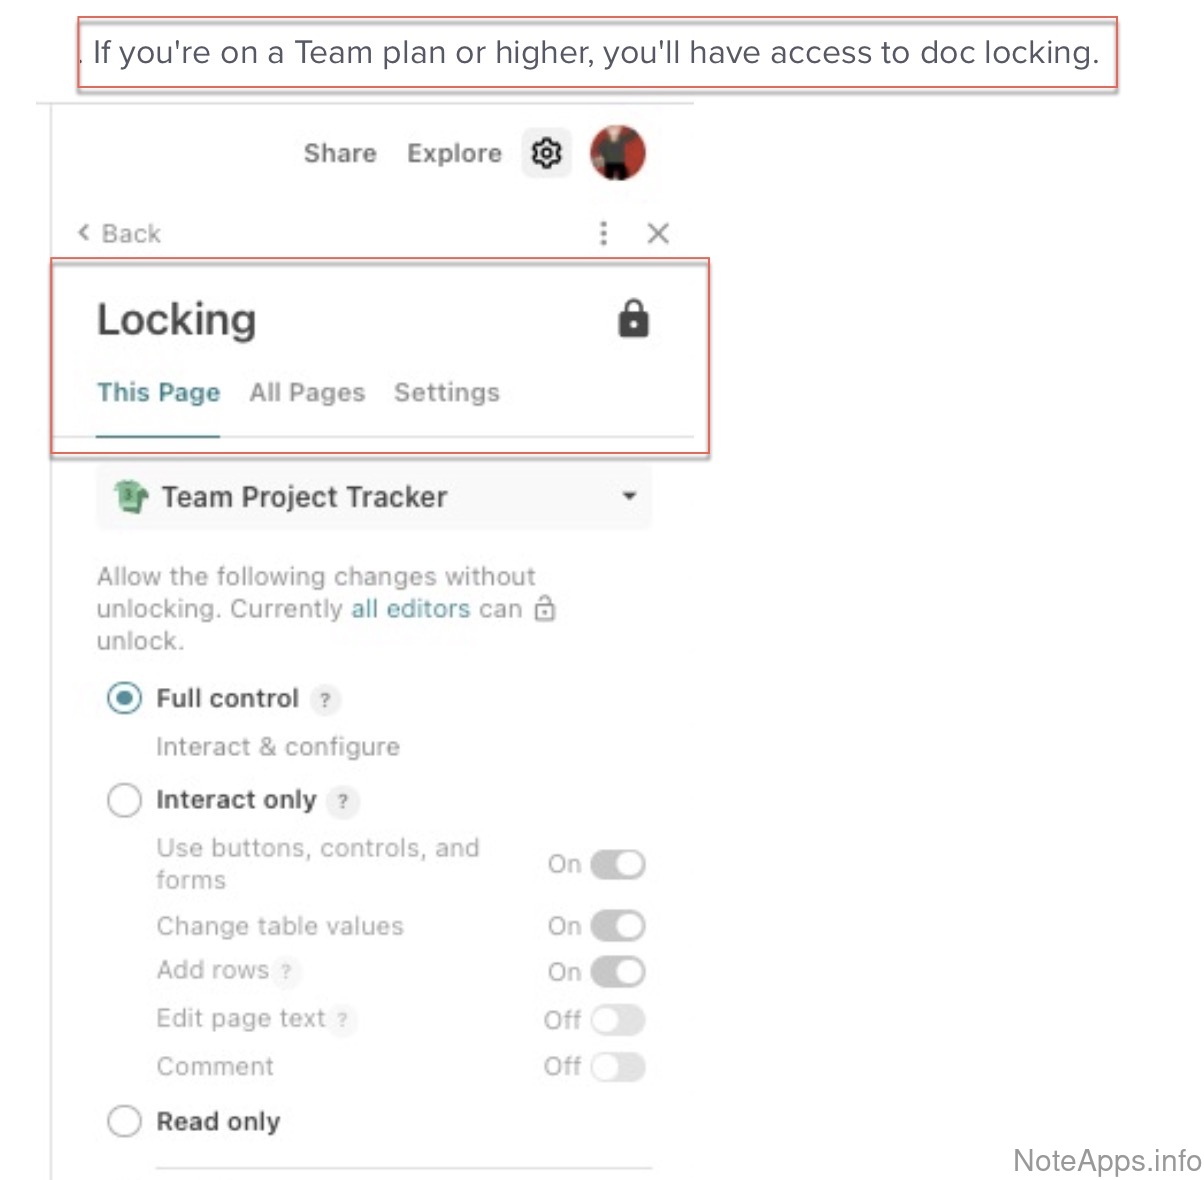Click help icon next to Edit page text
Image resolution: width=1204 pixels, height=1180 pixels.
coord(342,1019)
